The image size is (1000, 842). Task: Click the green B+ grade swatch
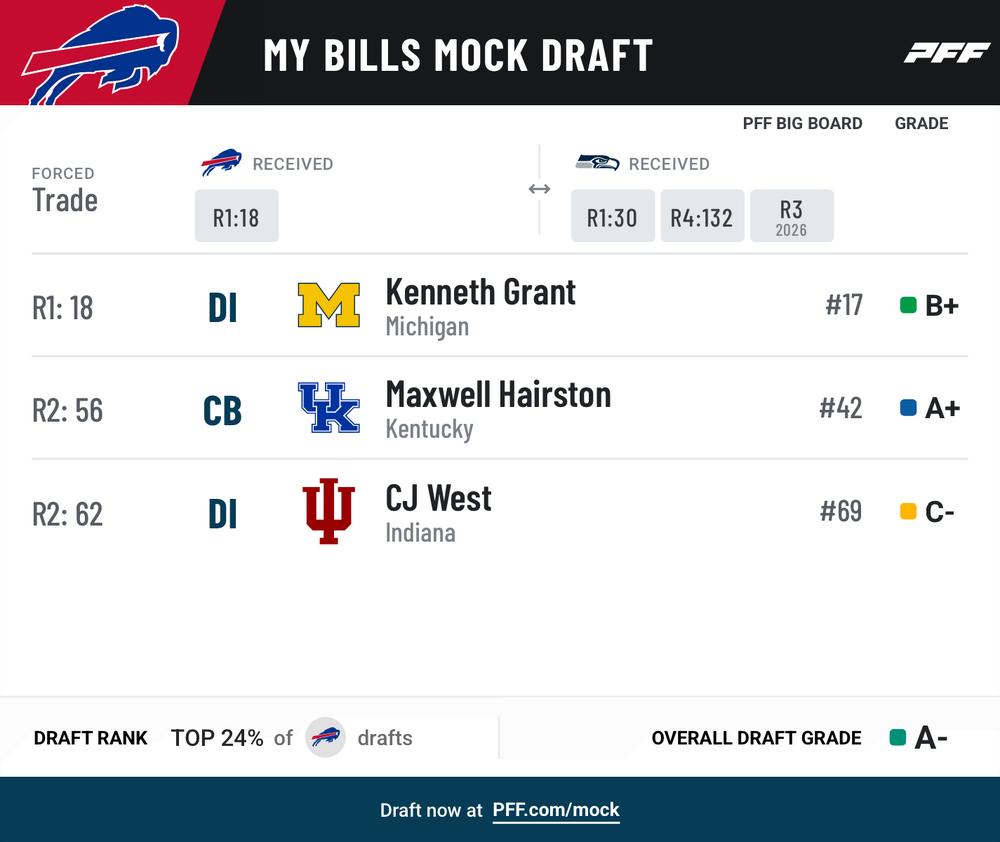908,305
